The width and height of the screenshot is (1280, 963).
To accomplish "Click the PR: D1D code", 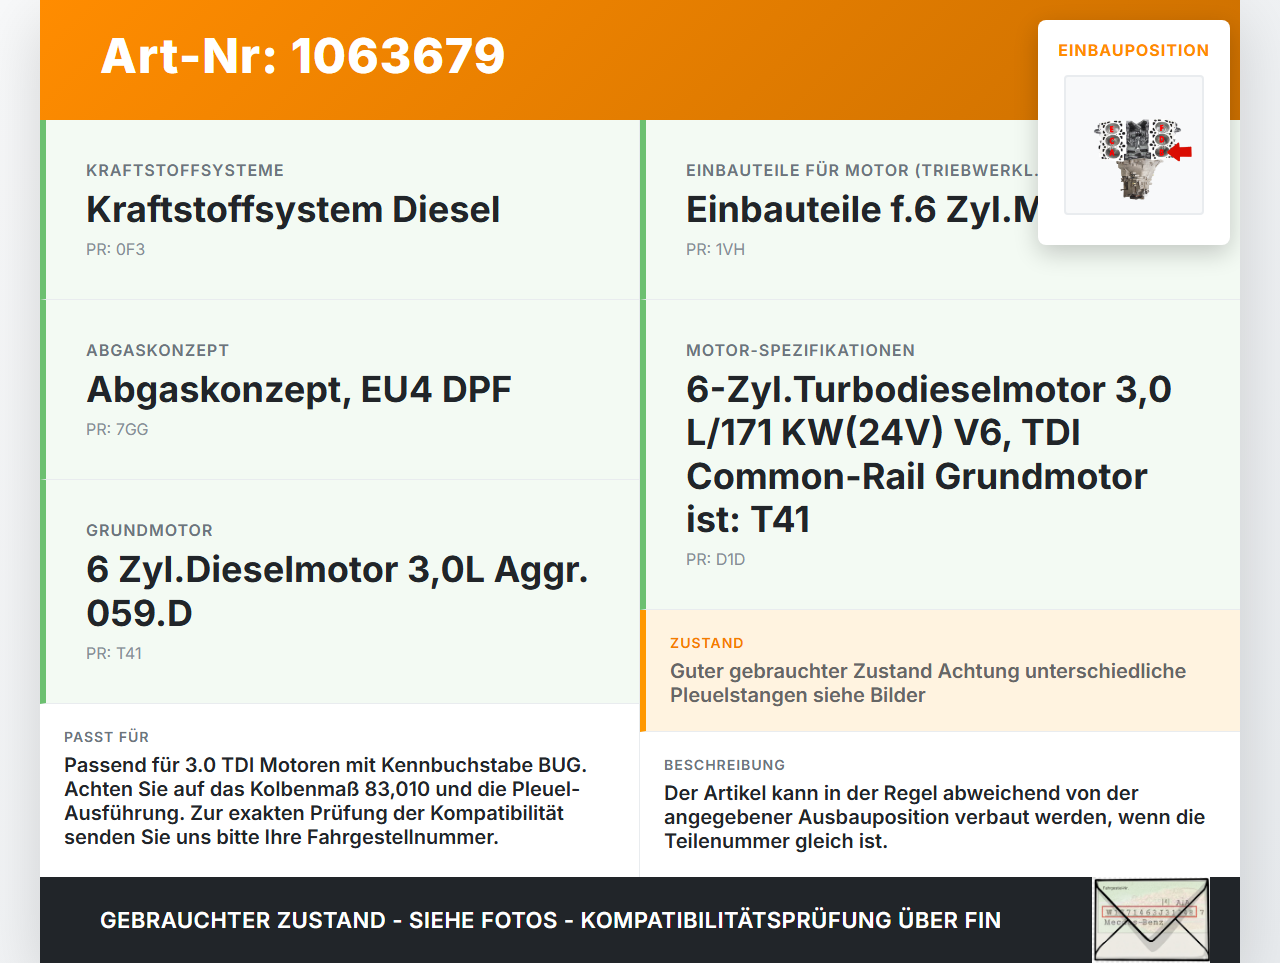I will coord(716,560).
